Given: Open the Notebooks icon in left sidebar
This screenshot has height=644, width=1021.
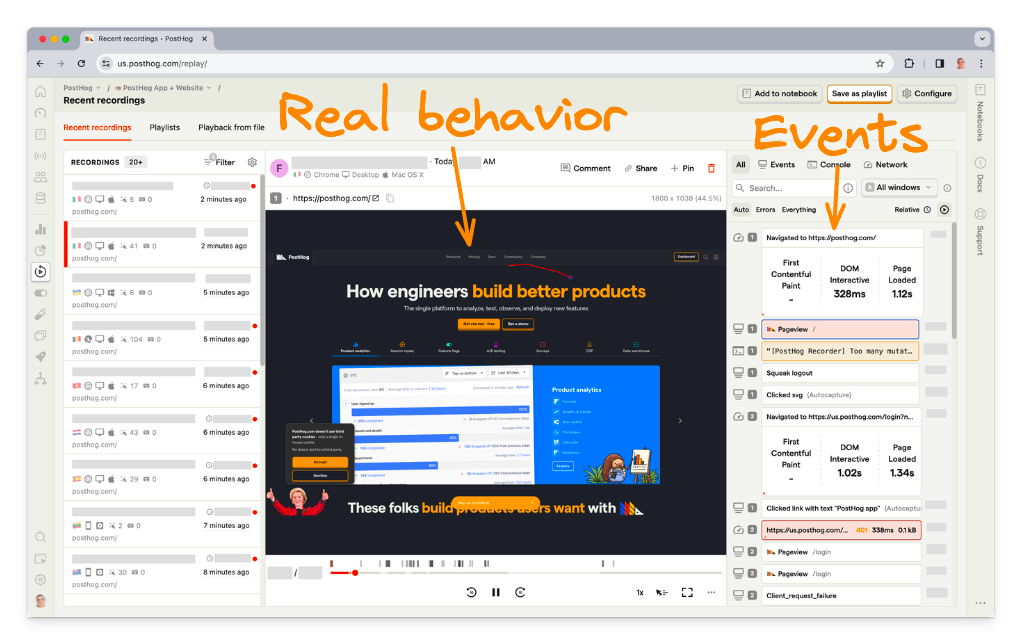Looking at the screenshot, I should click(x=40, y=135).
